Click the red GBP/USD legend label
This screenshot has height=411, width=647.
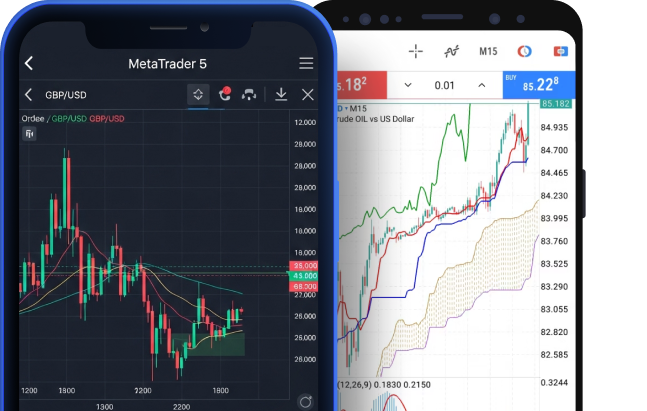[107, 119]
